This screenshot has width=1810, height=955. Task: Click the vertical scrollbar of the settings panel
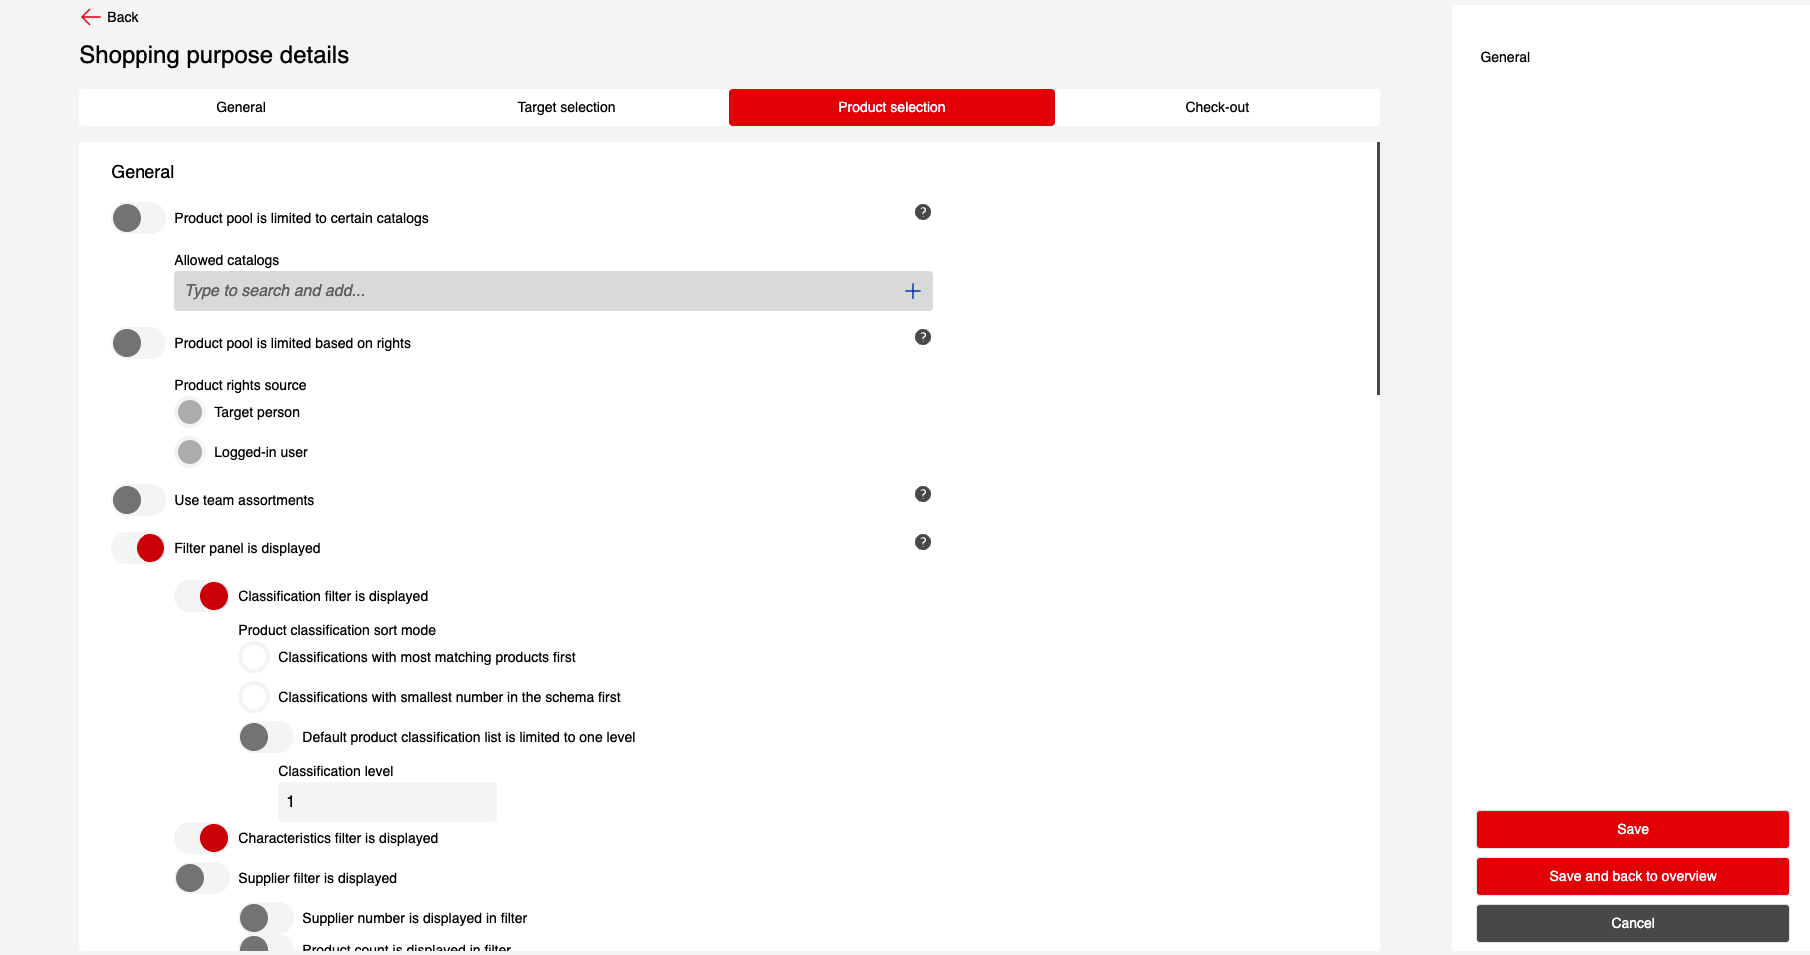[x=1378, y=268]
